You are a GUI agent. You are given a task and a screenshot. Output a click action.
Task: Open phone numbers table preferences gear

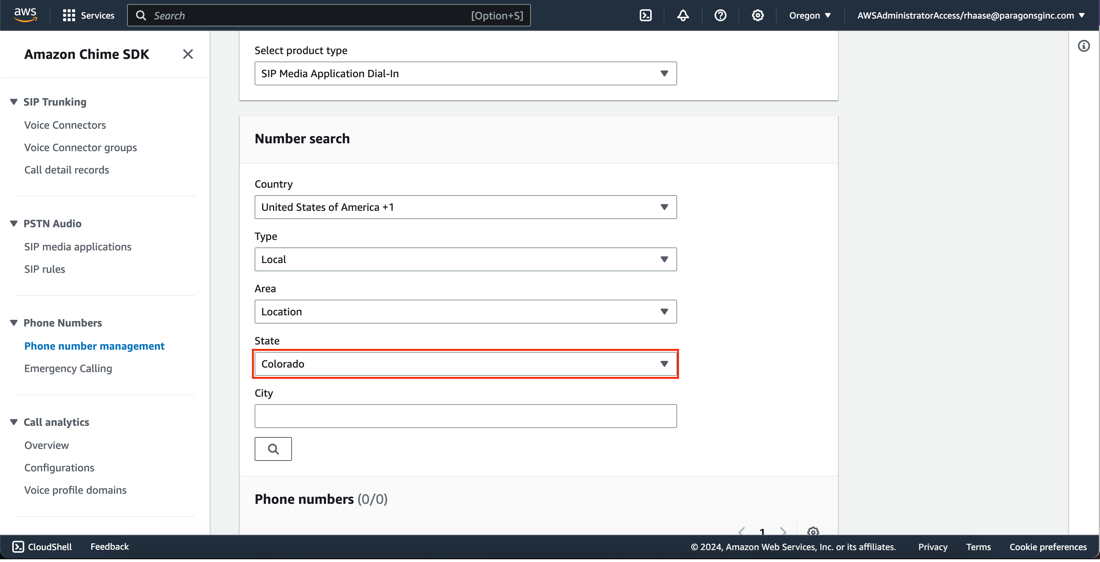pos(813,531)
